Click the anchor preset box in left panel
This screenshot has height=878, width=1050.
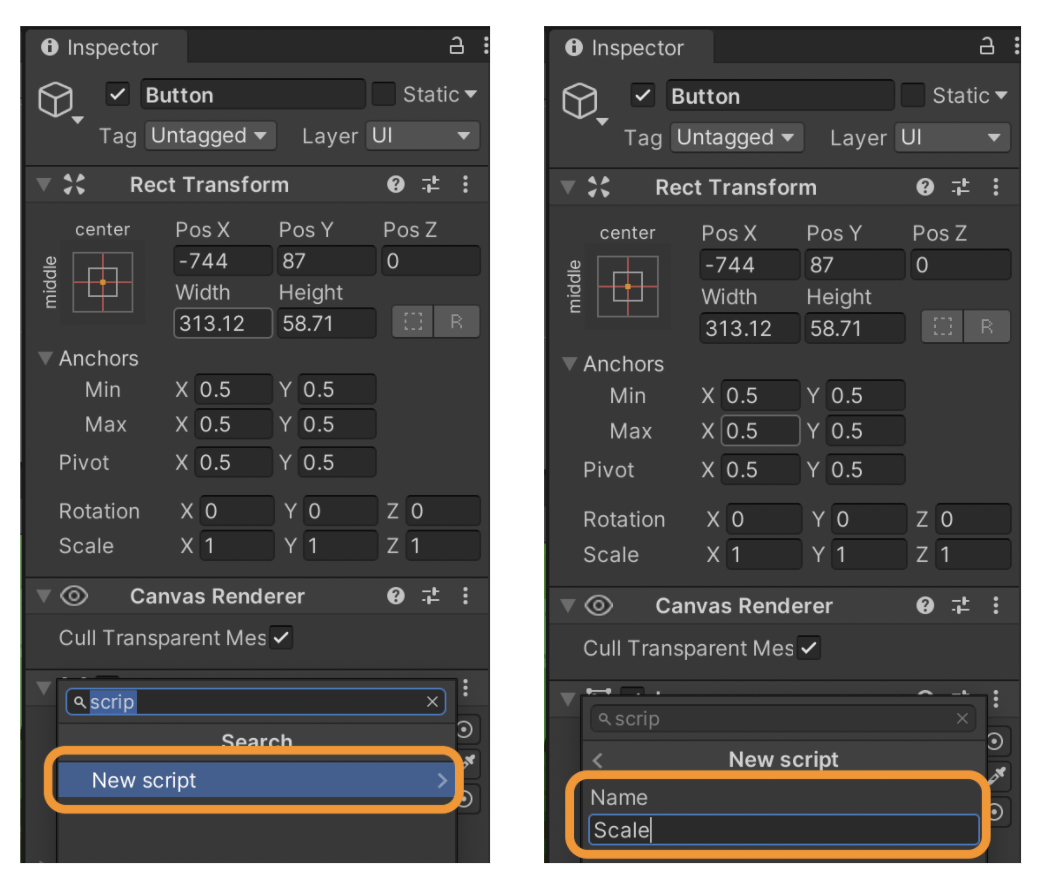click(102, 282)
